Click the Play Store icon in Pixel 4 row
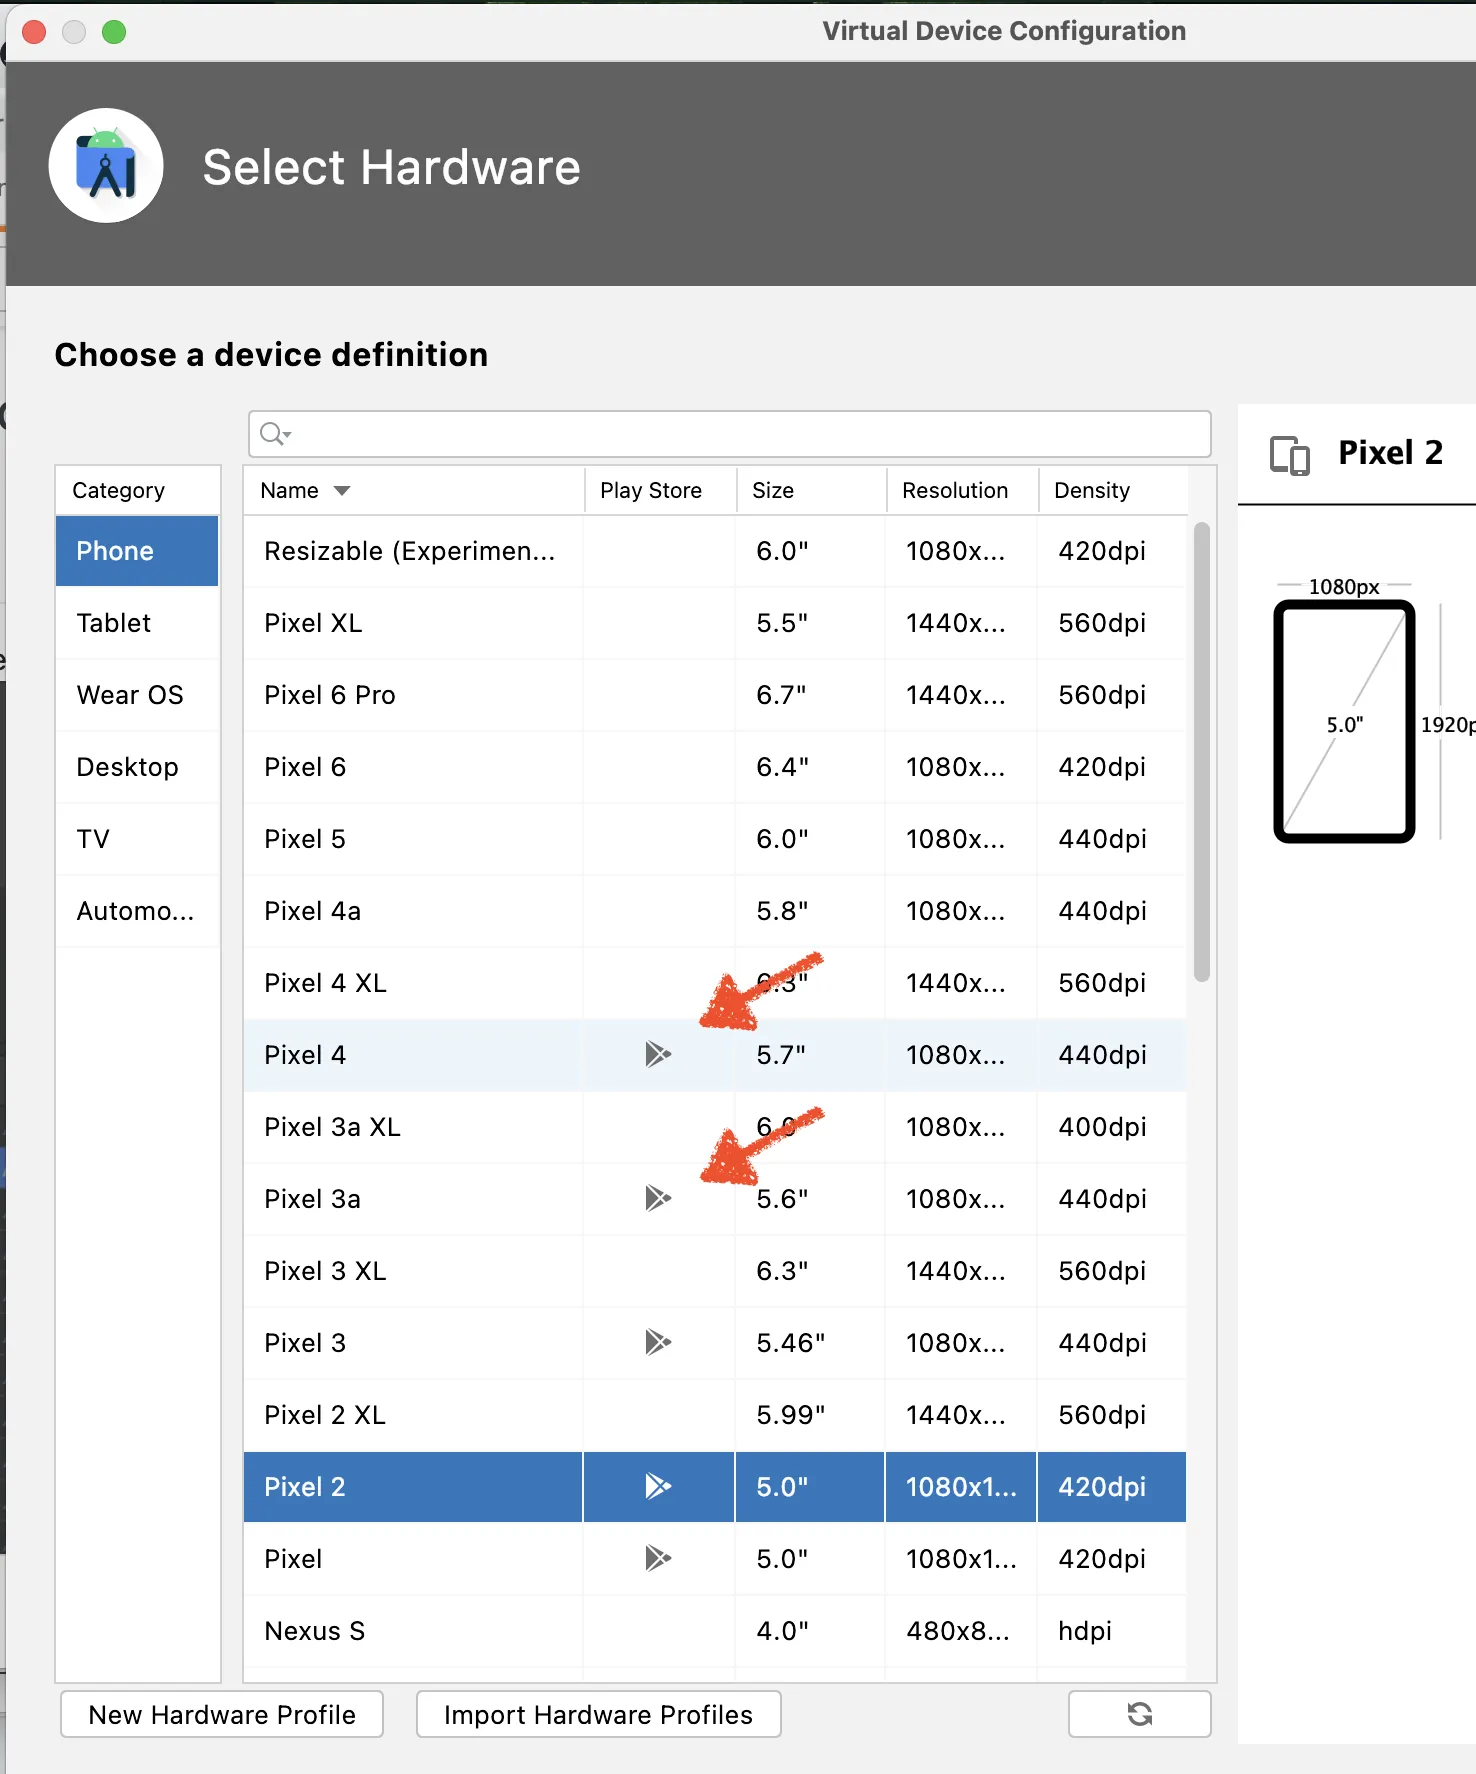This screenshot has width=1476, height=1774. coord(658,1054)
